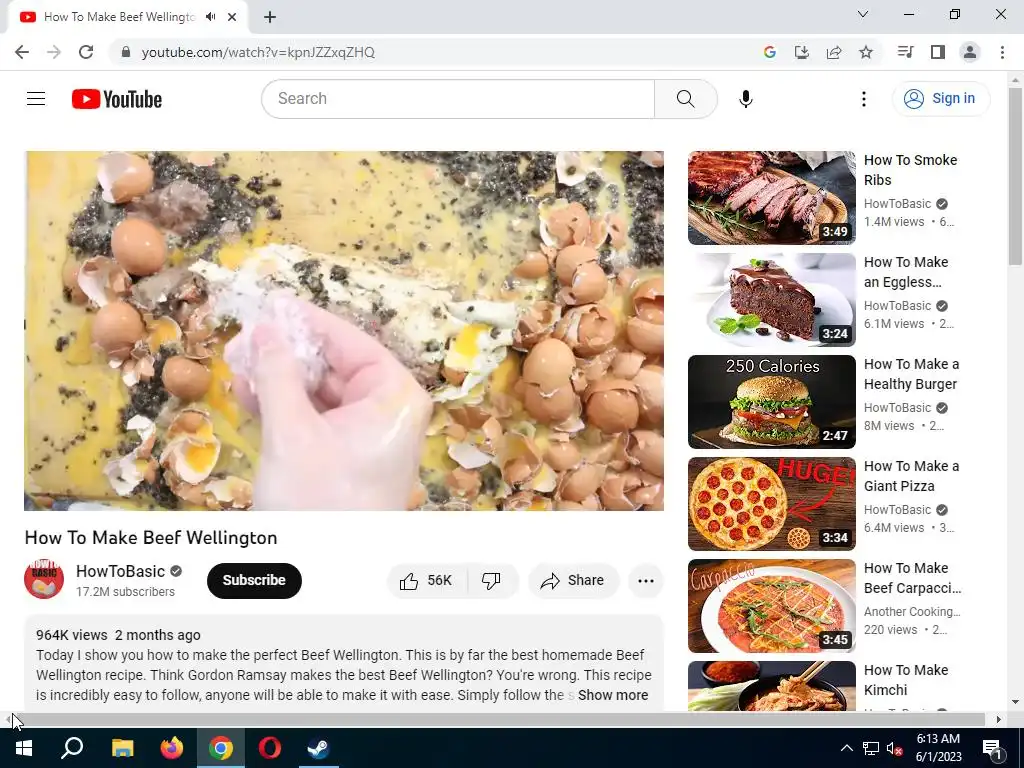
Task: Open File Explorer from taskbar
Action: click(122, 748)
